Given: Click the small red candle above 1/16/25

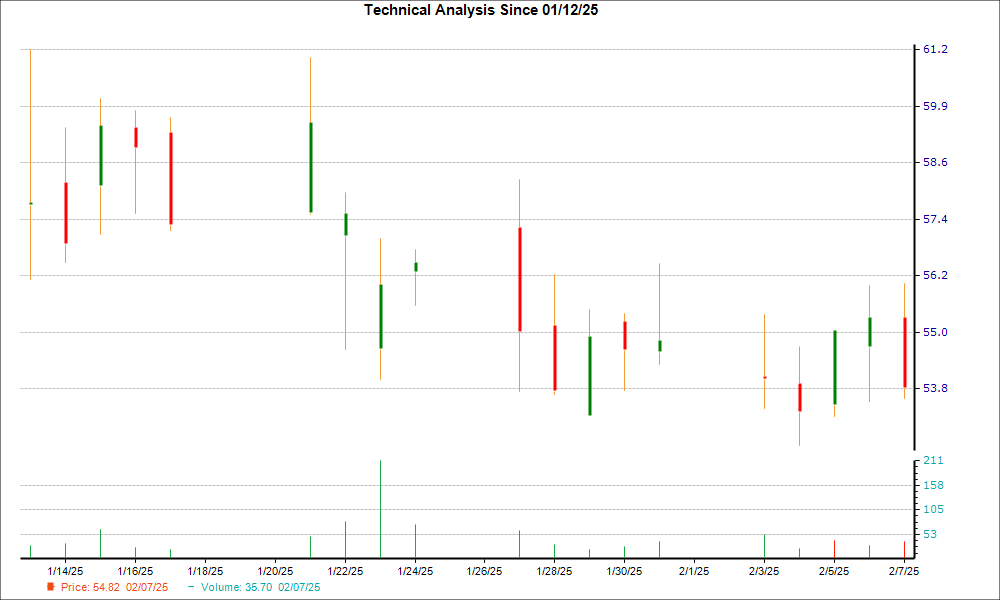Looking at the screenshot, I should (136, 138).
